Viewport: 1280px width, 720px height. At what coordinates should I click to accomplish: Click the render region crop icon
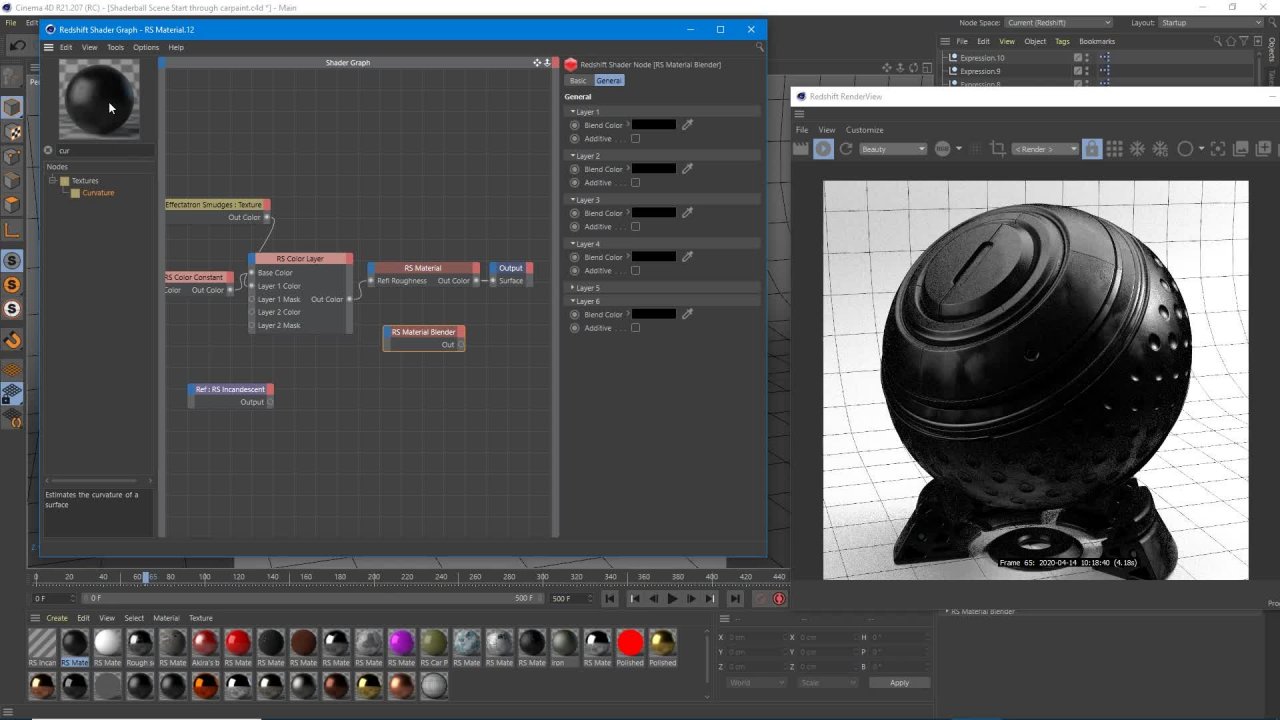[x=997, y=149]
